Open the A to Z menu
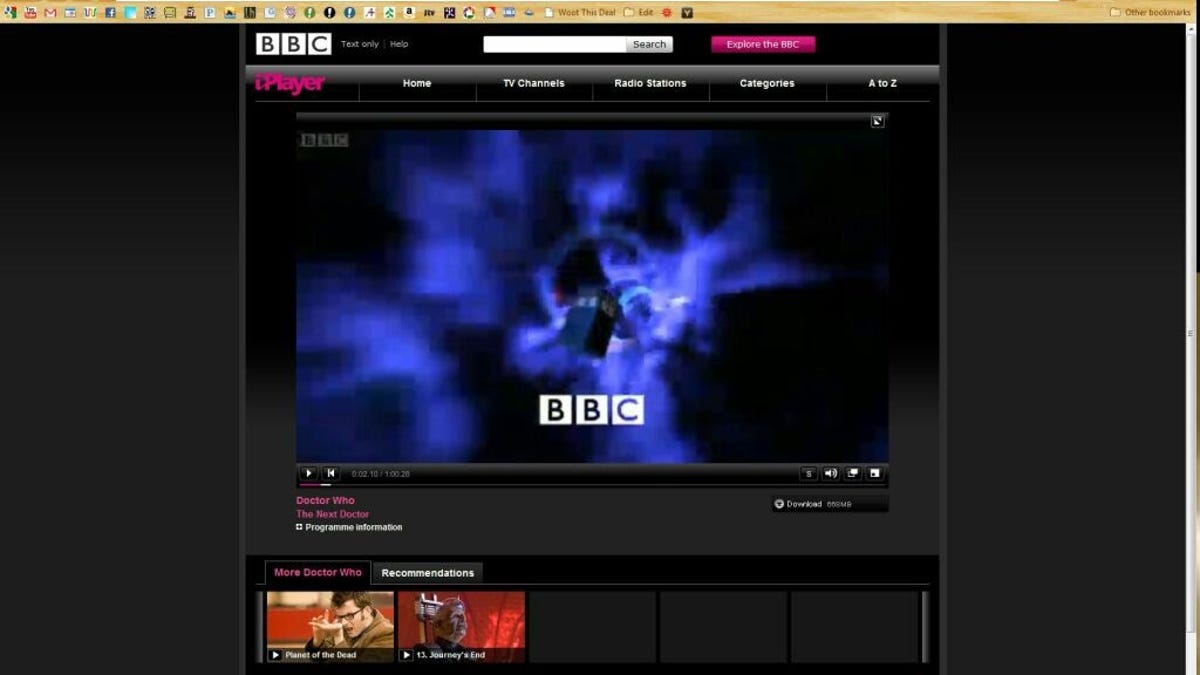Image resolution: width=1200 pixels, height=675 pixels. [882, 83]
